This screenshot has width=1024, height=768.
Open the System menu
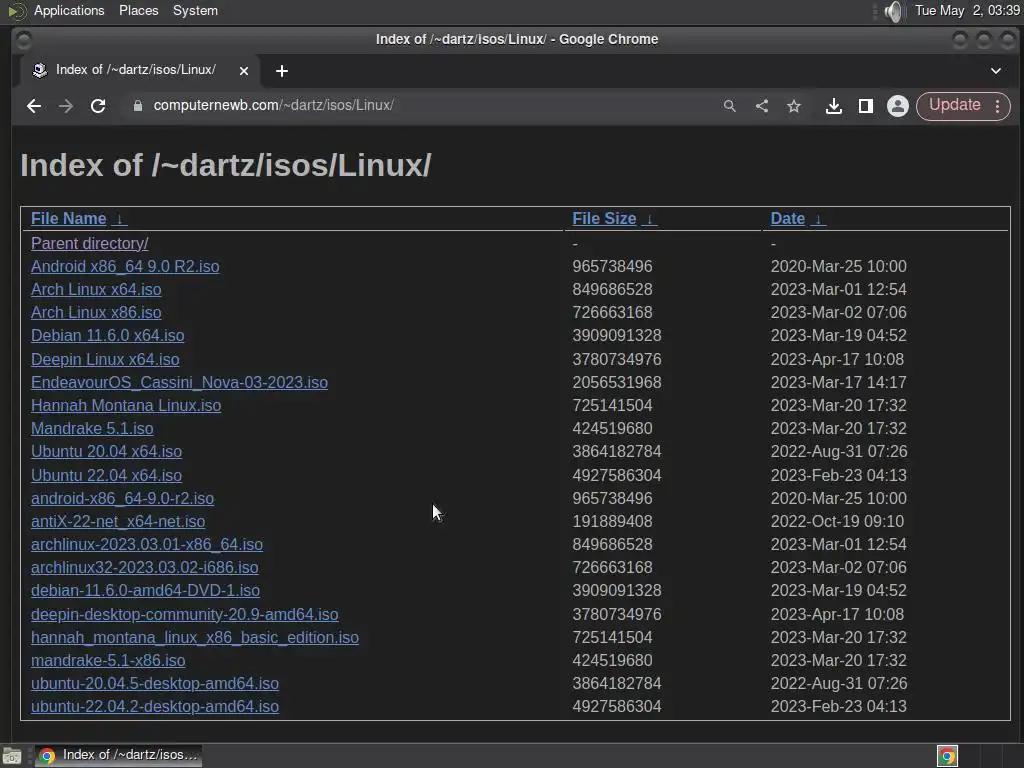195,10
